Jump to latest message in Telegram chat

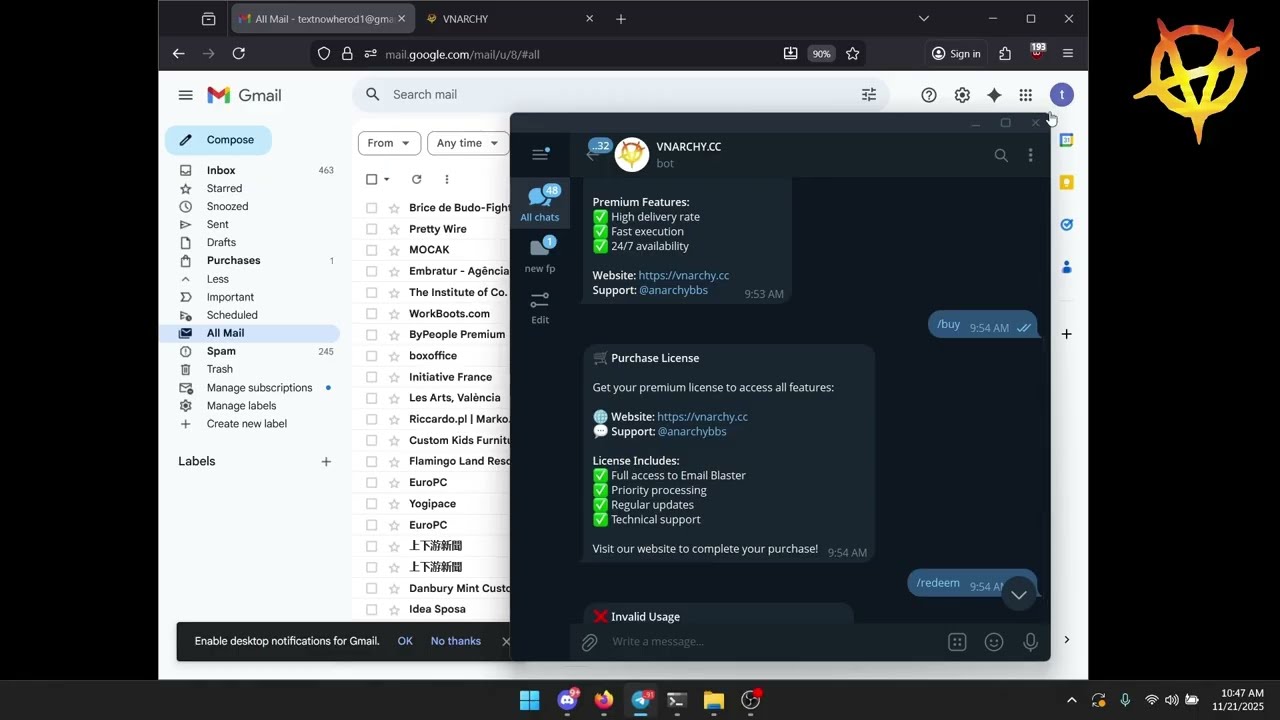coord(1018,595)
